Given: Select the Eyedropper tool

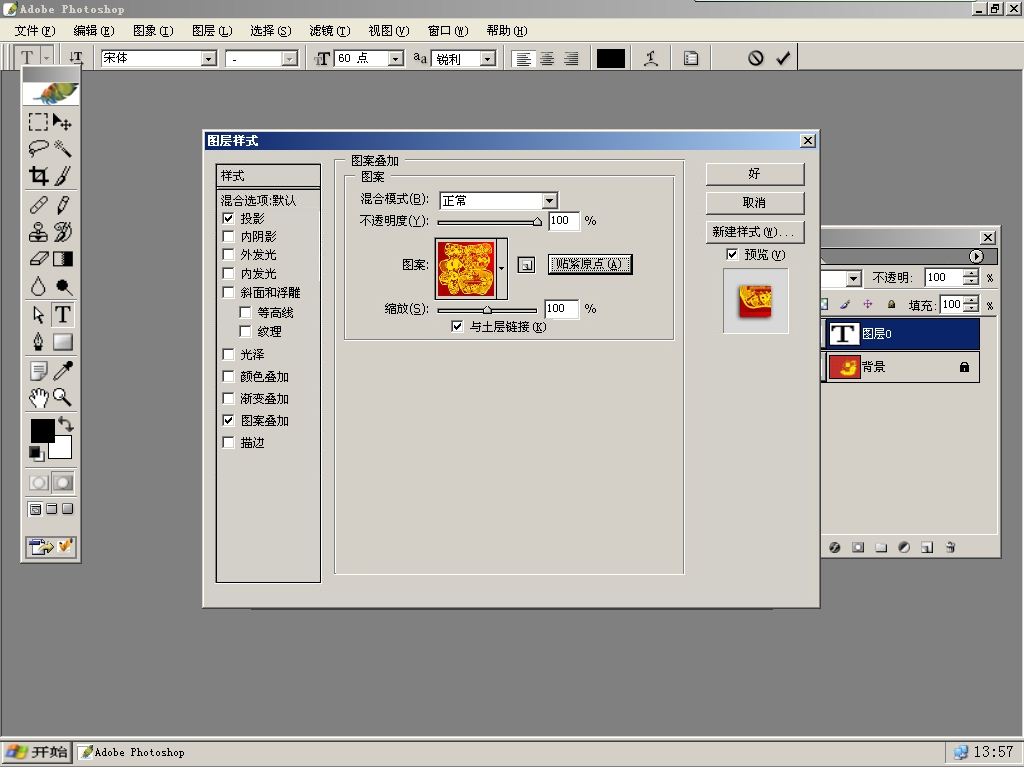Looking at the screenshot, I should click(63, 370).
